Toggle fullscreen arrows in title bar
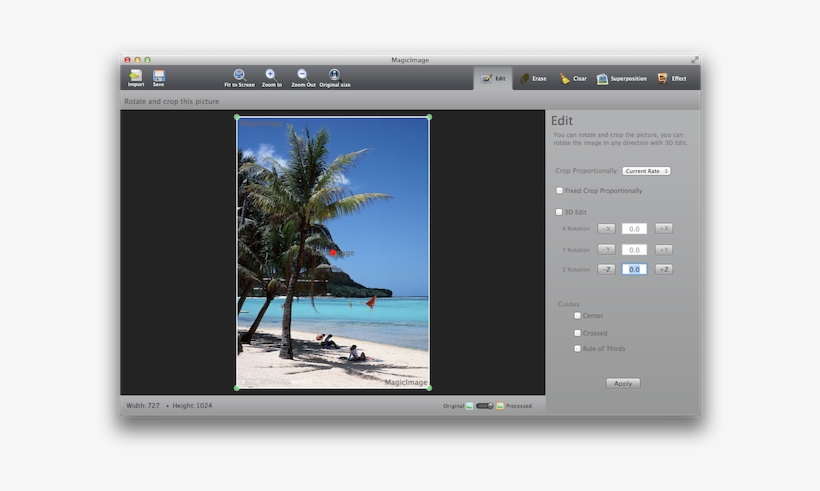Image resolution: width=820 pixels, height=491 pixels. pyautogui.click(x=694, y=60)
